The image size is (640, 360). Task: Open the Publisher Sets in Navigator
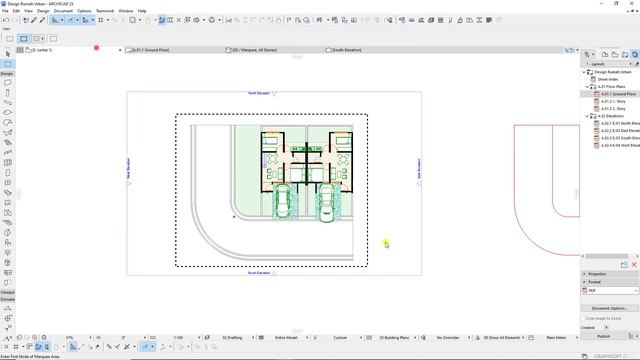(x=635, y=54)
